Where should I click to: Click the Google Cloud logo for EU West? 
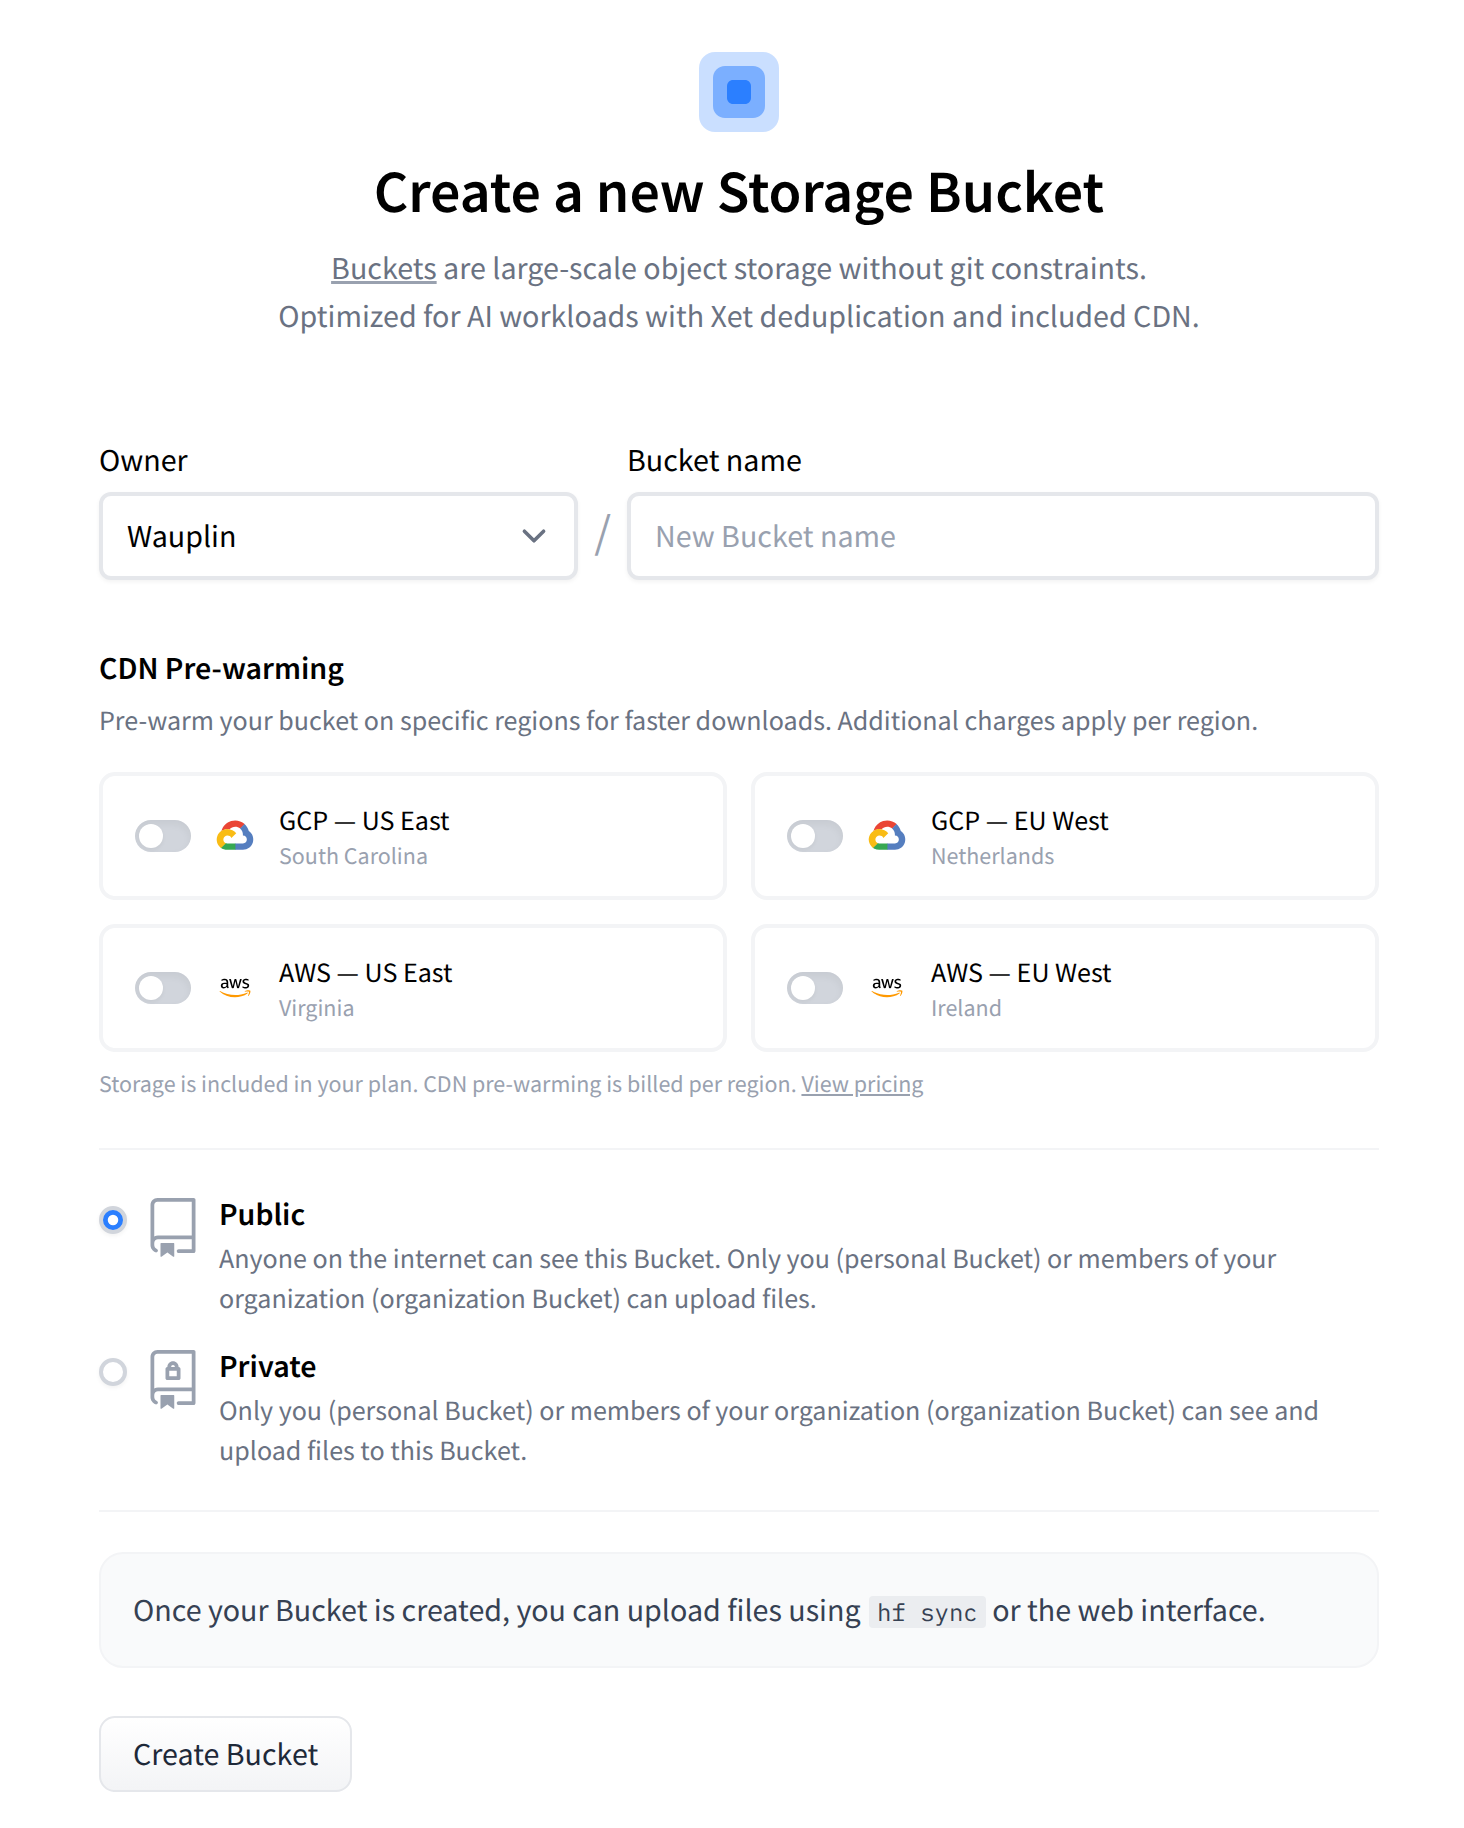pos(887,836)
